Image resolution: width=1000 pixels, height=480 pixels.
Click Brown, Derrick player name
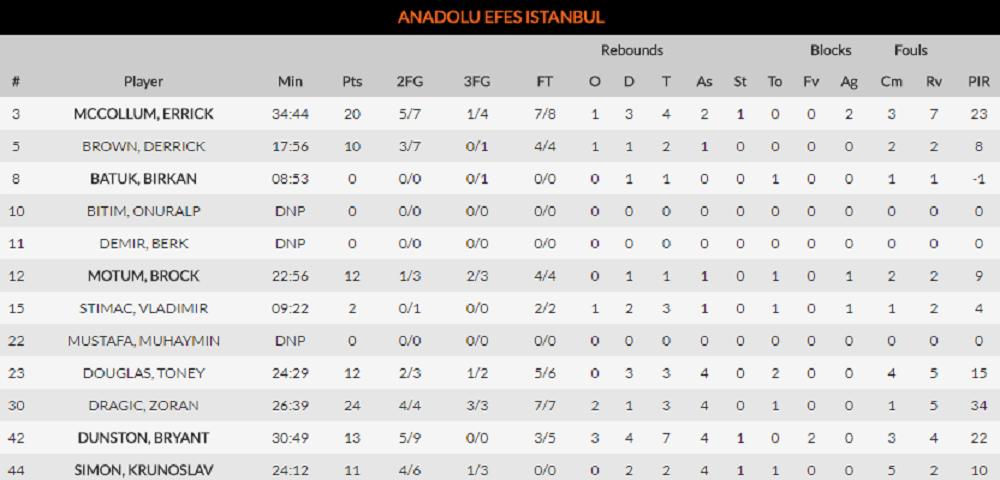[x=143, y=146]
